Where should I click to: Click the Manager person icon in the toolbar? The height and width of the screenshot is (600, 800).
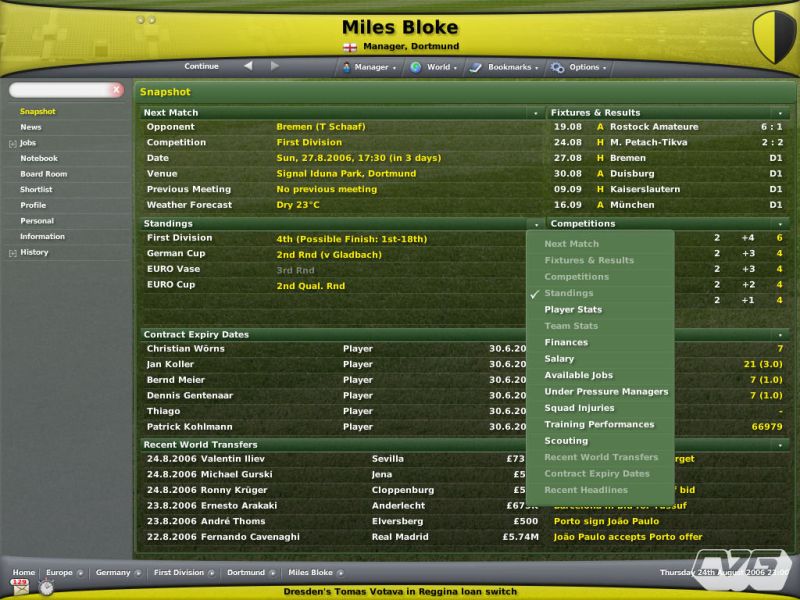click(346, 67)
